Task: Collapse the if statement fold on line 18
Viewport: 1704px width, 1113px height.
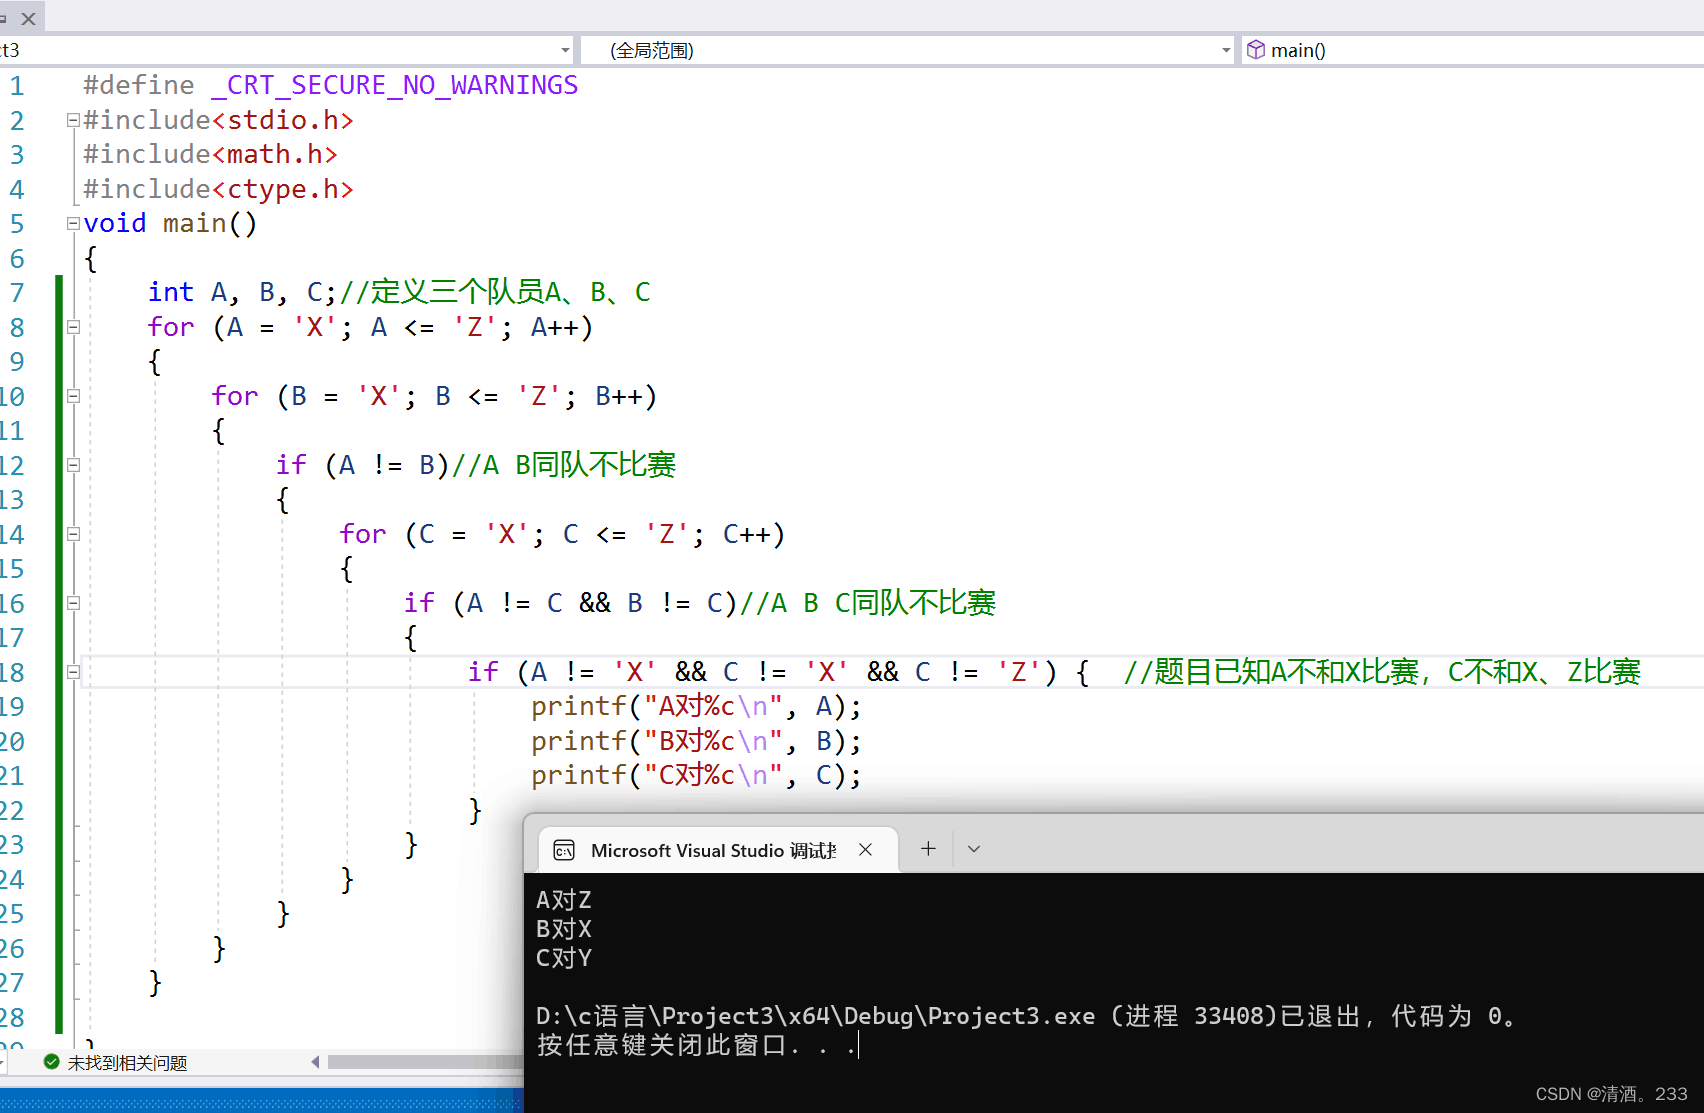Action: [72, 672]
